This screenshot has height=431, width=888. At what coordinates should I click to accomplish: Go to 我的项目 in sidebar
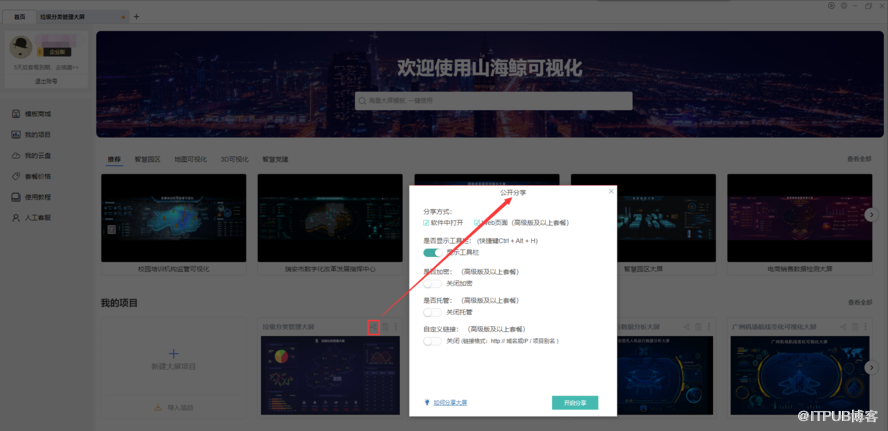(36, 134)
